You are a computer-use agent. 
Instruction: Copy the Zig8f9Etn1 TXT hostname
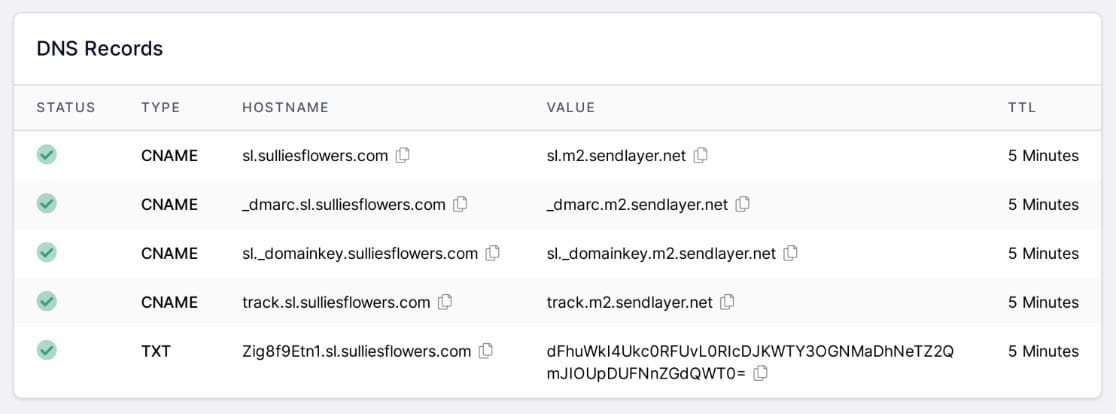coord(485,351)
